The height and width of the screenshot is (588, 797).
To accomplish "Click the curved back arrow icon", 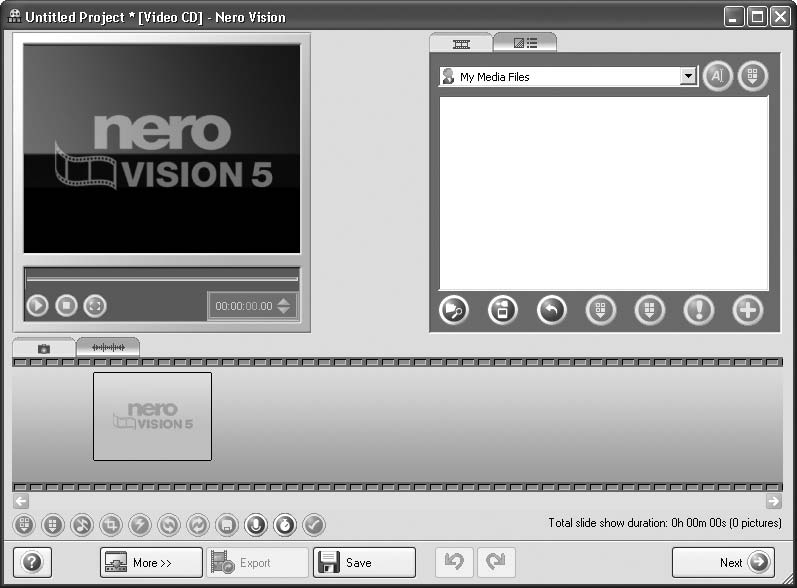I will 551,310.
